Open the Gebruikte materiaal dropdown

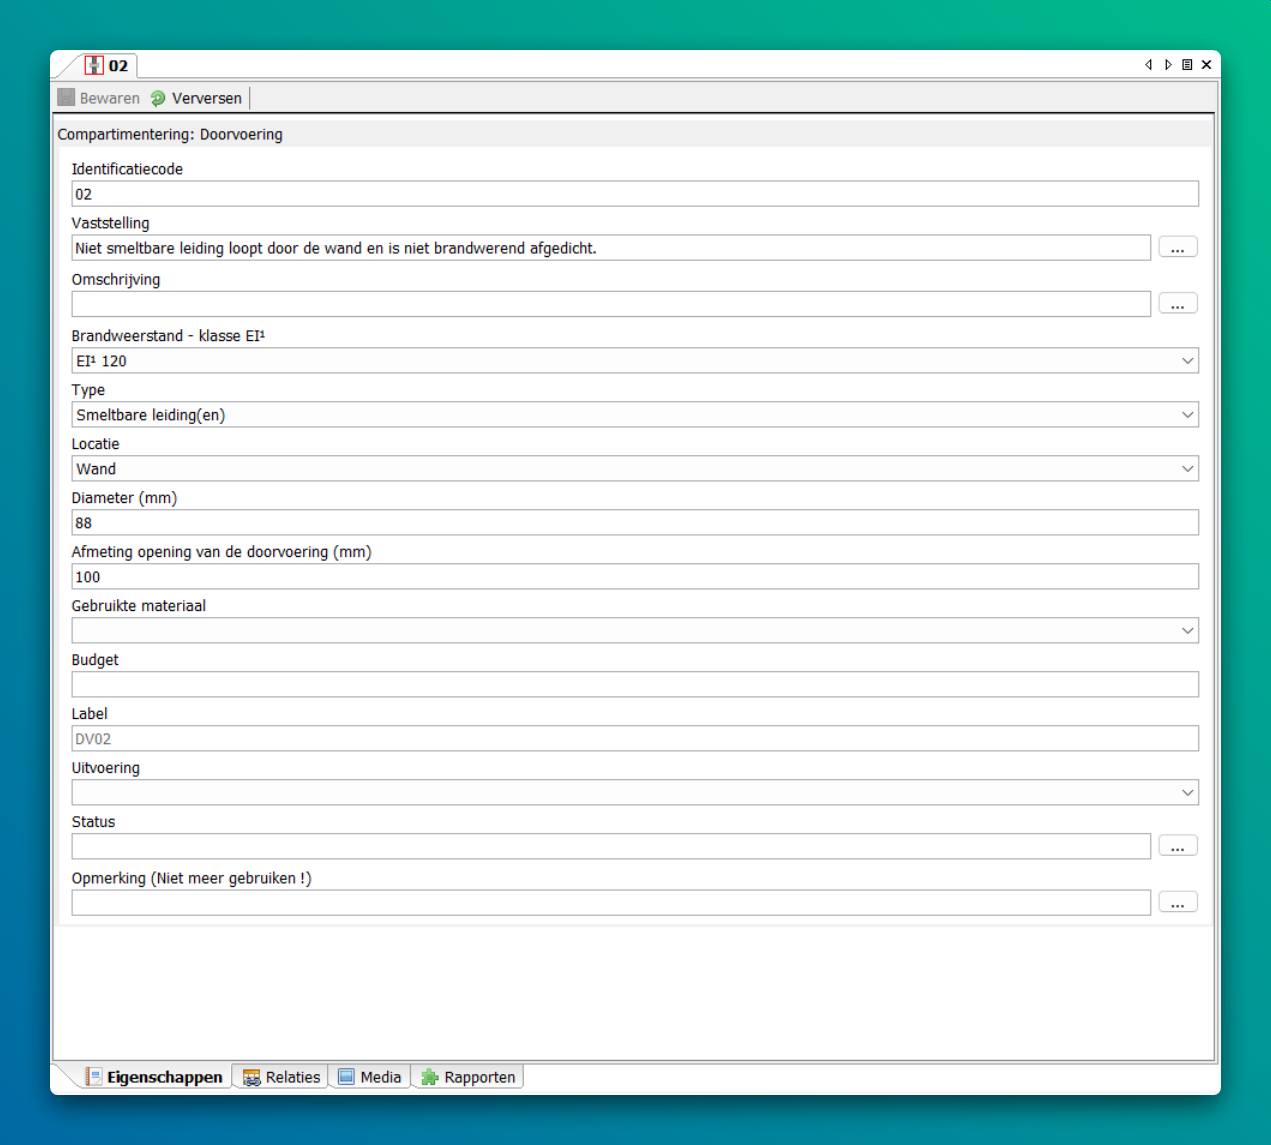point(1187,631)
